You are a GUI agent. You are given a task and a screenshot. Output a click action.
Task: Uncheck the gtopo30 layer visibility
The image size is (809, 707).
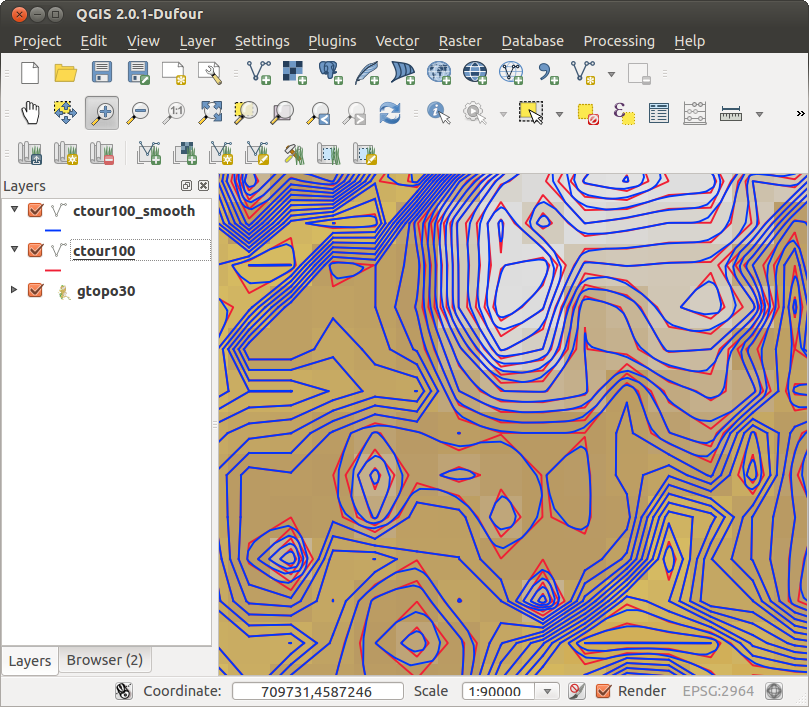(36, 291)
